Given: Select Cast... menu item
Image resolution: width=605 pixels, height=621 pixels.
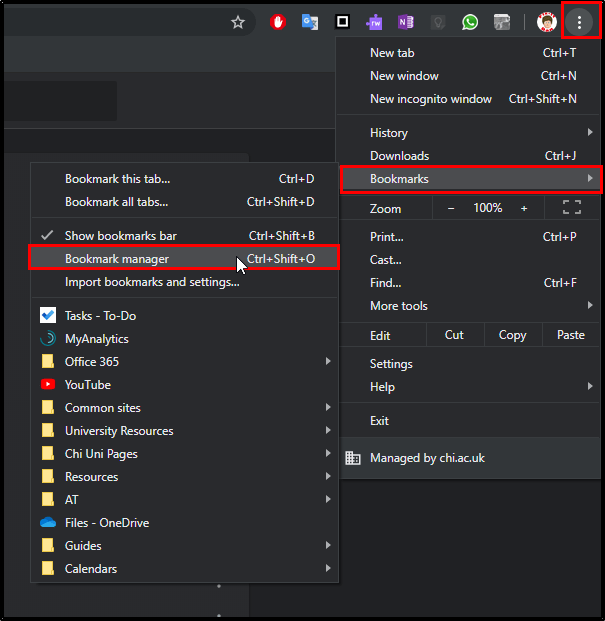Looking at the screenshot, I should click(x=470, y=260).
